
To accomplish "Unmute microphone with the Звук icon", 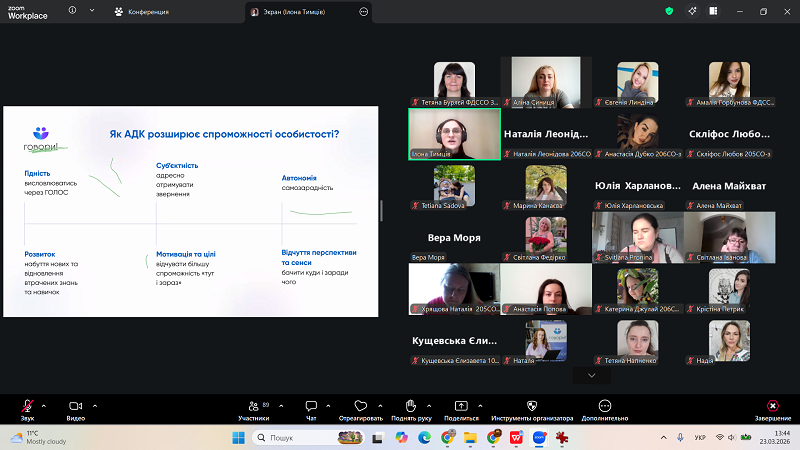I will coord(27,406).
